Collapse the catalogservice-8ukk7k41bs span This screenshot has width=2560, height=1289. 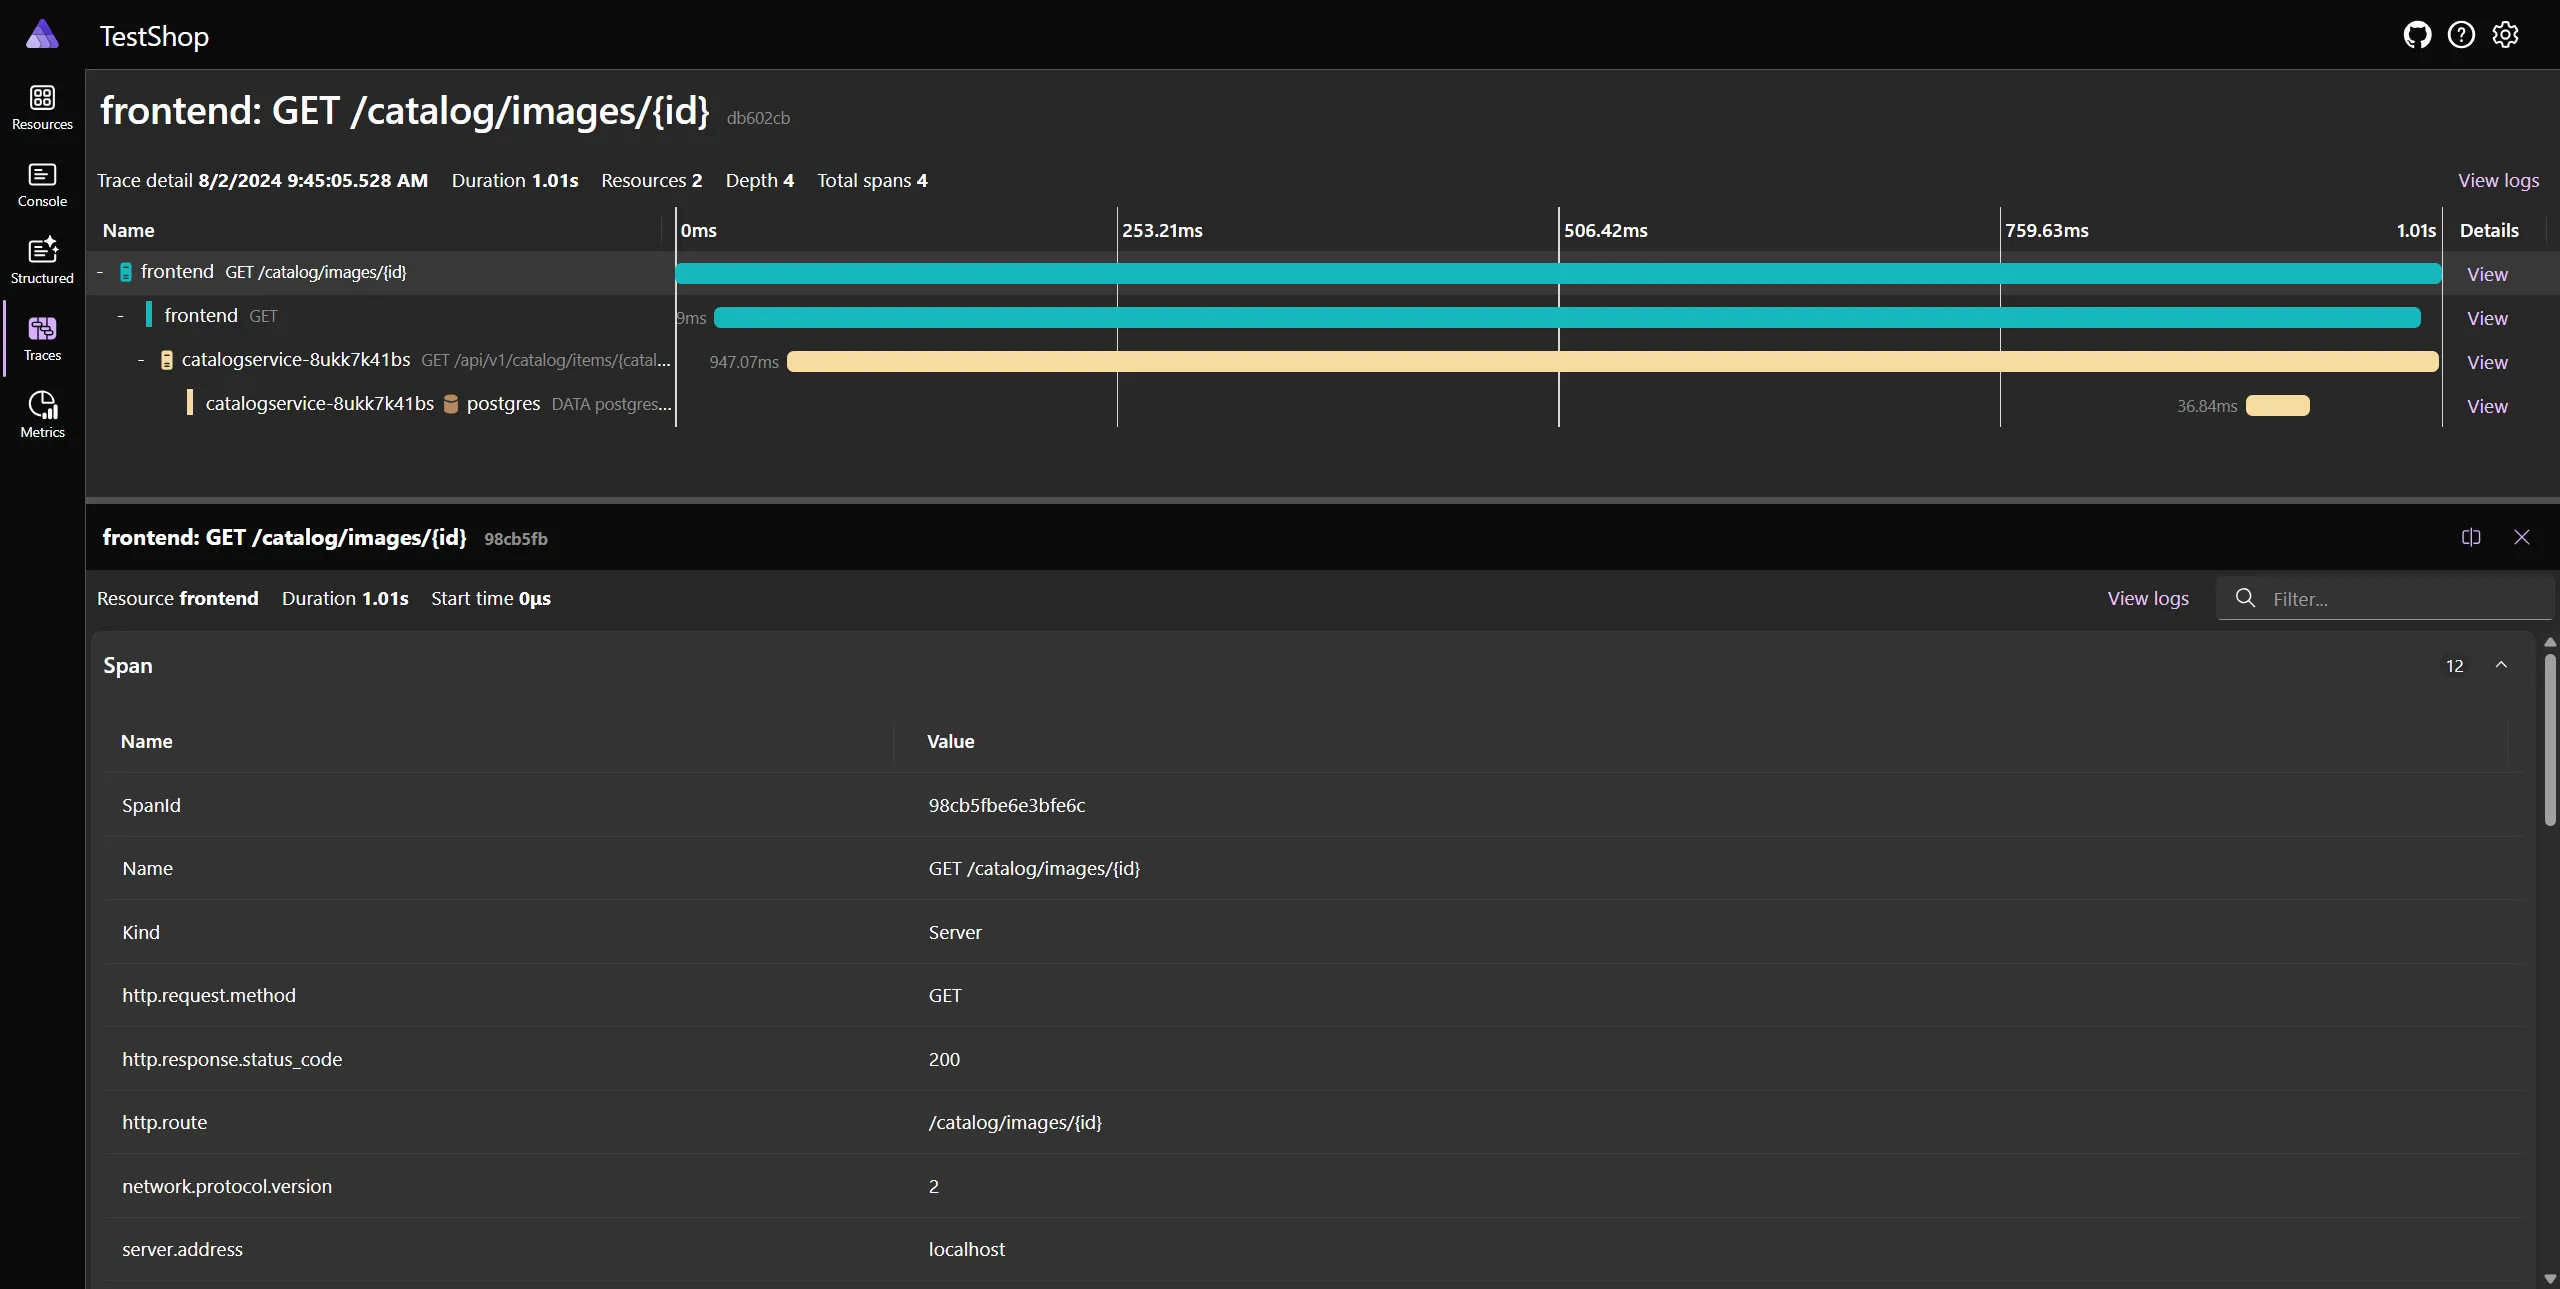pyautogui.click(x=143, y=360)
